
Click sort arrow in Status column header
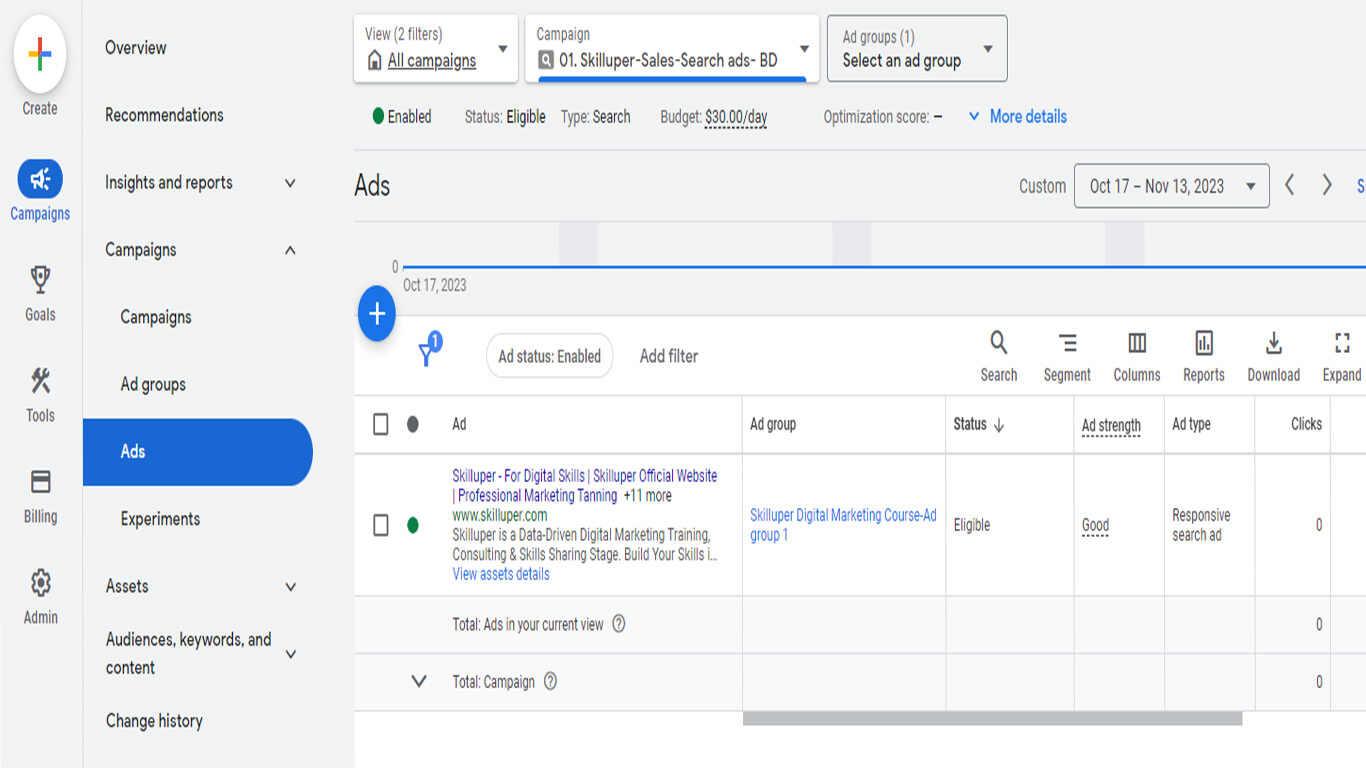[x=998, y=424]
